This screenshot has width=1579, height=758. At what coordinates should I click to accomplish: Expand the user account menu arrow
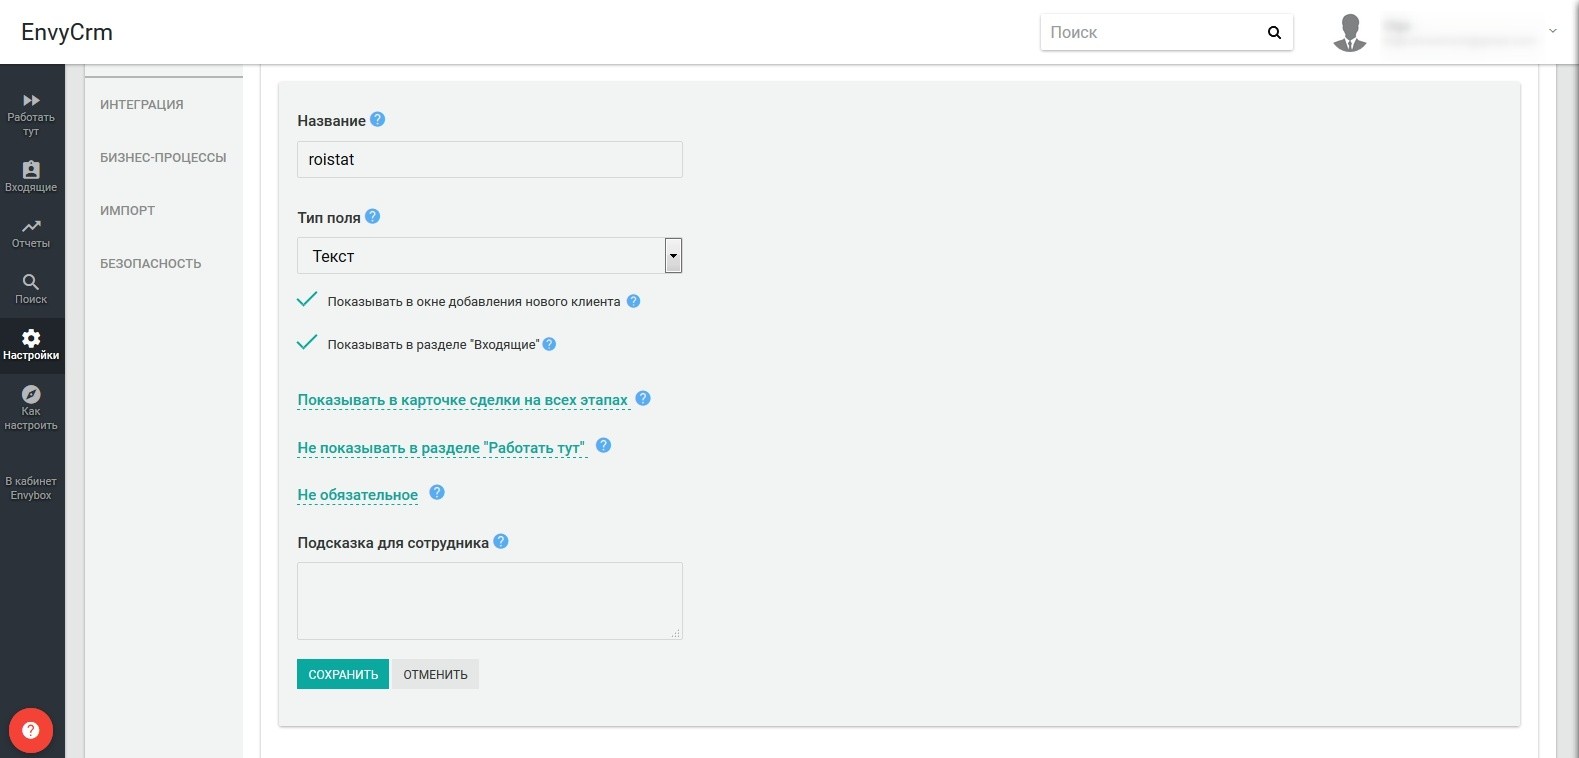1552,31
